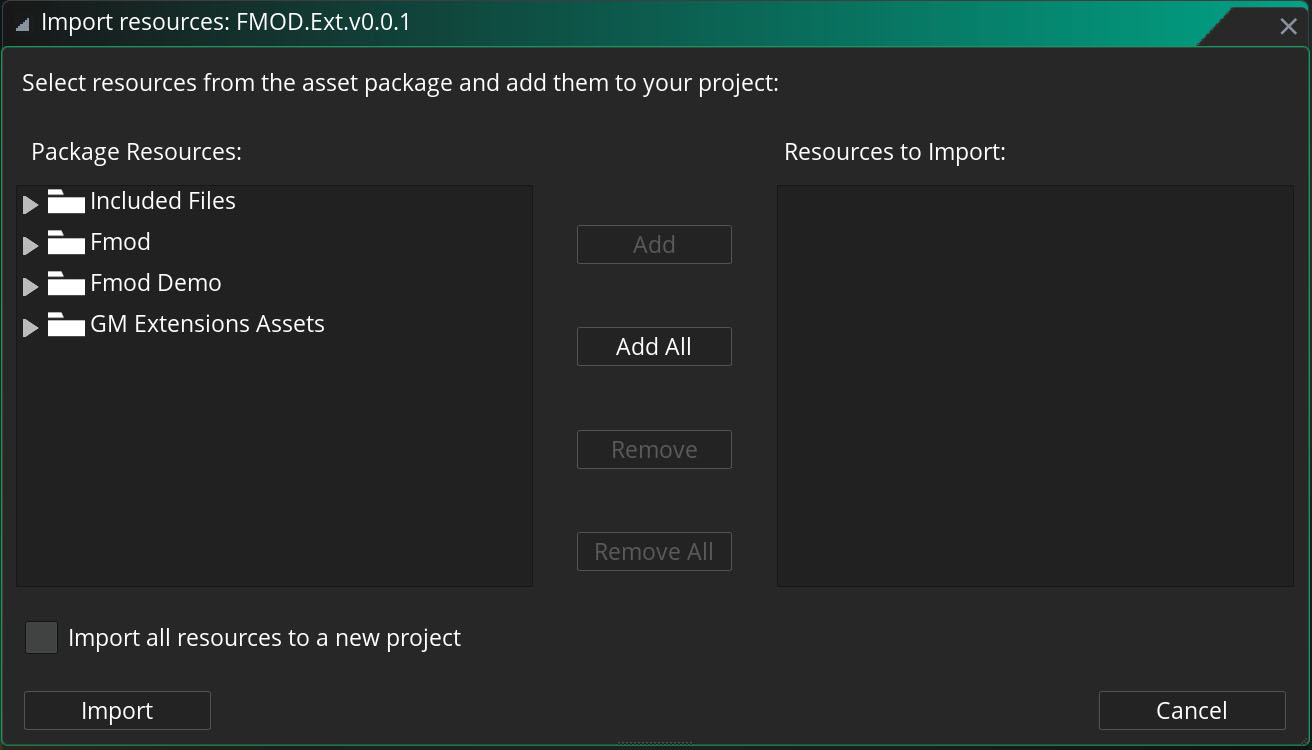Image resolution: width=1312 pixels, height=750 pixels.
Task: Select the Fmod row label
Action: click(120, 242)
